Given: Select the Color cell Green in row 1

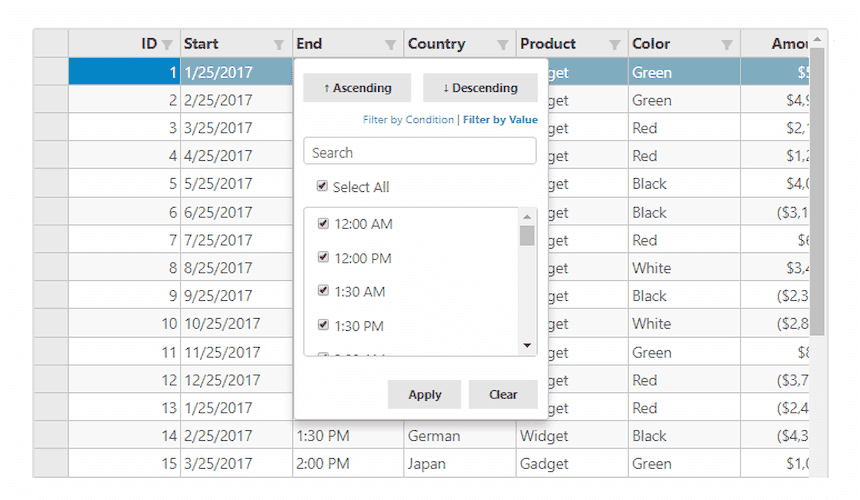Looking at the screenshot, I should point(684,72).
